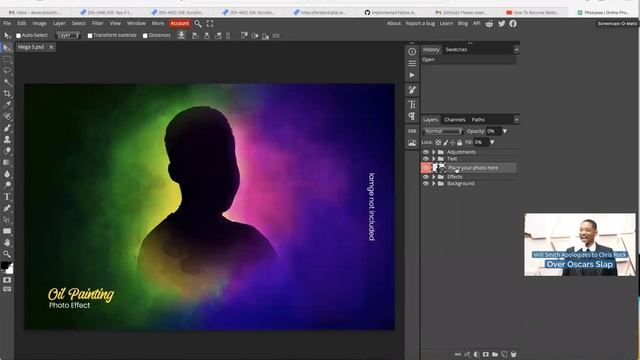Select the Magic Wand tool
The image size is (640, 360).
coord(7,82)
